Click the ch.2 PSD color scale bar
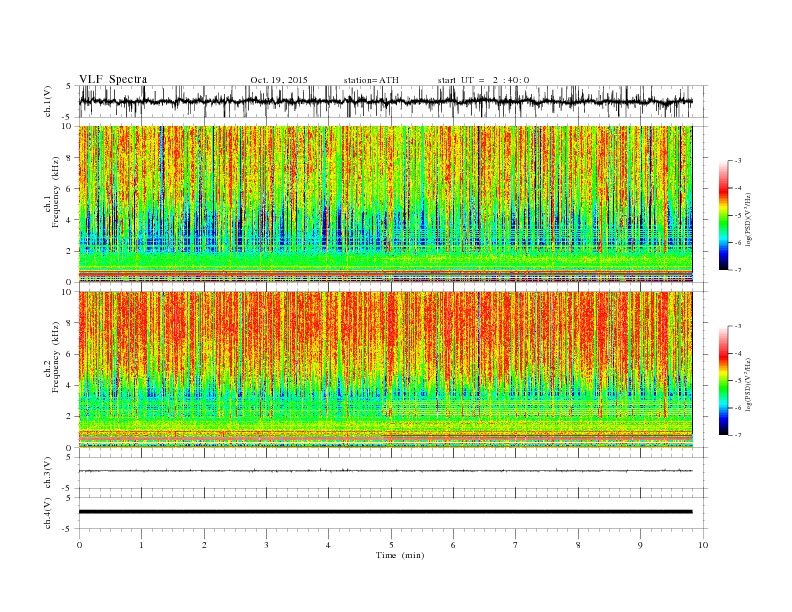The image size is (792, 612). (724, 380)
